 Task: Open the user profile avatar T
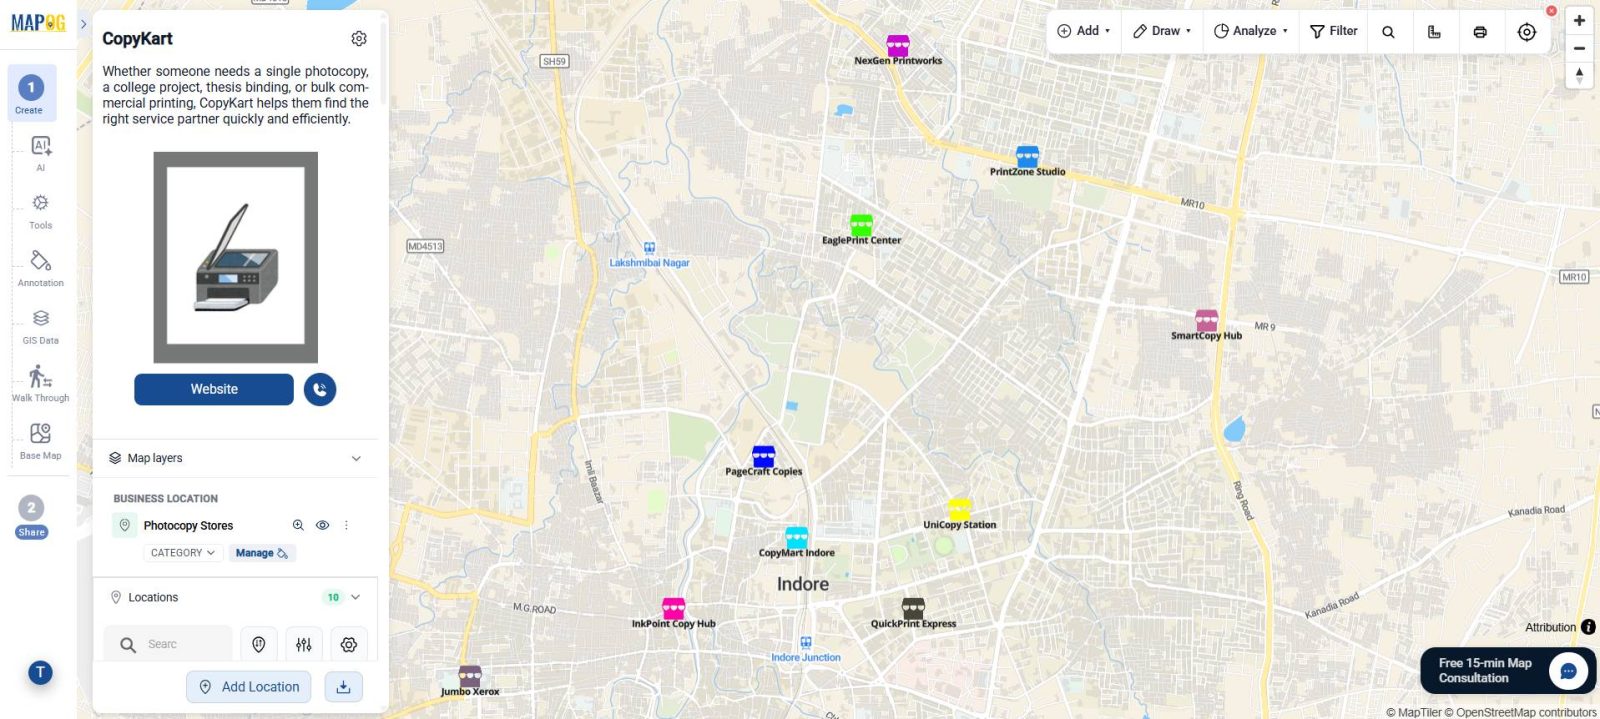click(x=40, y=673)
